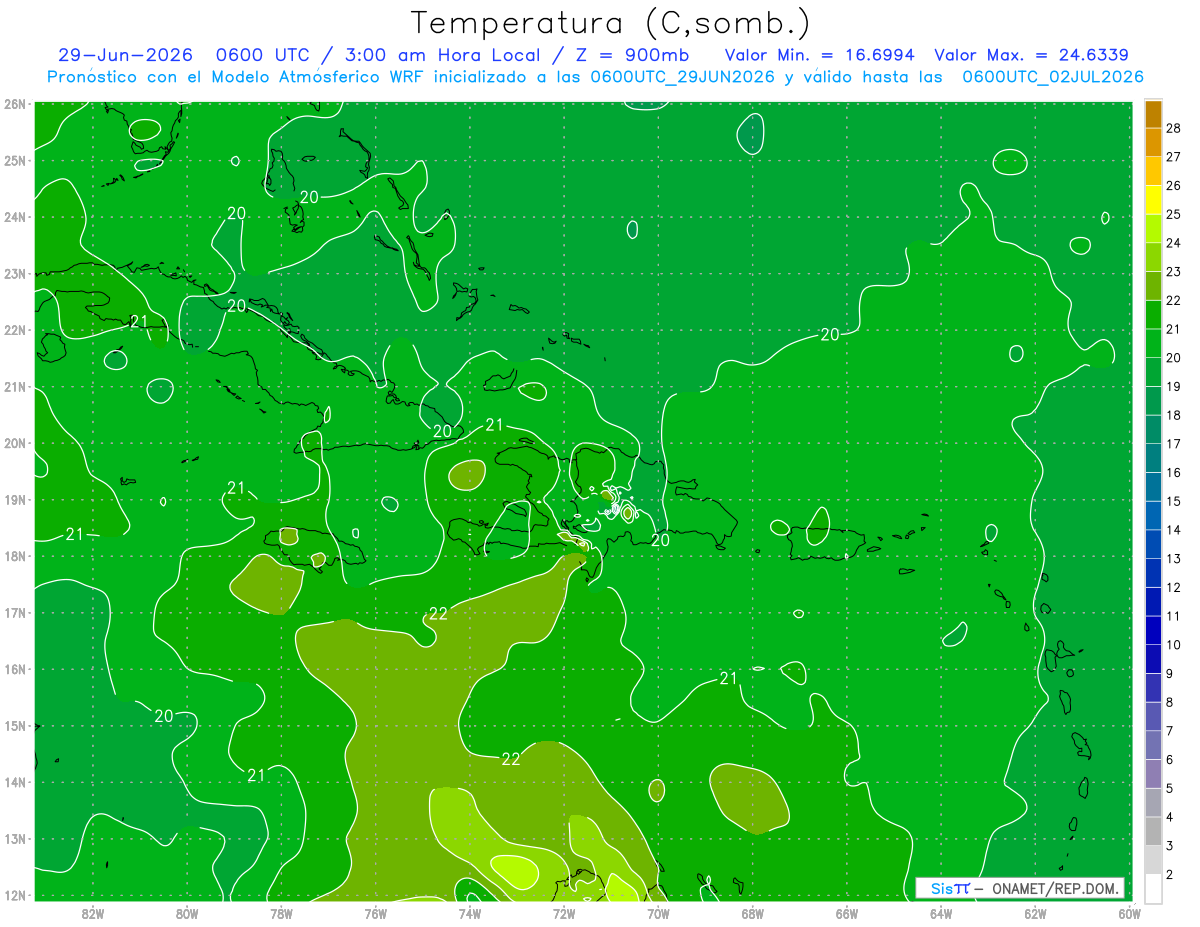Click the '70W' longitude axis label
The height and width of the screenshot is (927, 1200).
click(658, 913)
